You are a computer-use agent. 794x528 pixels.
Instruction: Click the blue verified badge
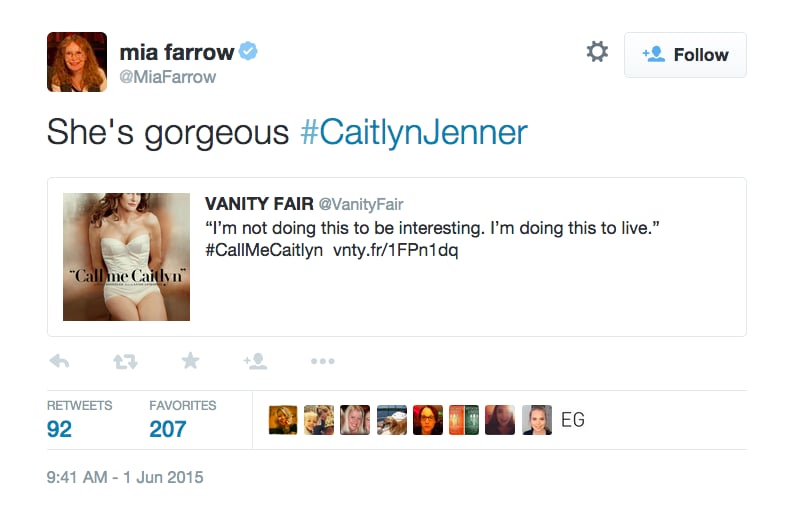point(248,51)
